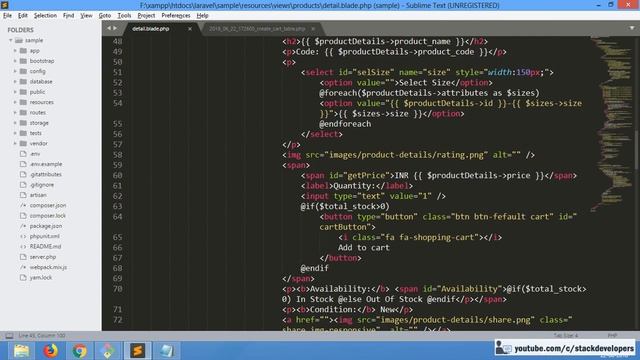
Task: Open the Project menu
Action: pos(146,16)
